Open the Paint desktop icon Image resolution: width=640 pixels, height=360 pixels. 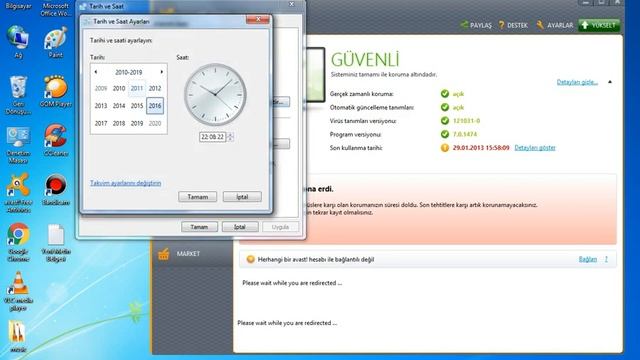(56, 42)
